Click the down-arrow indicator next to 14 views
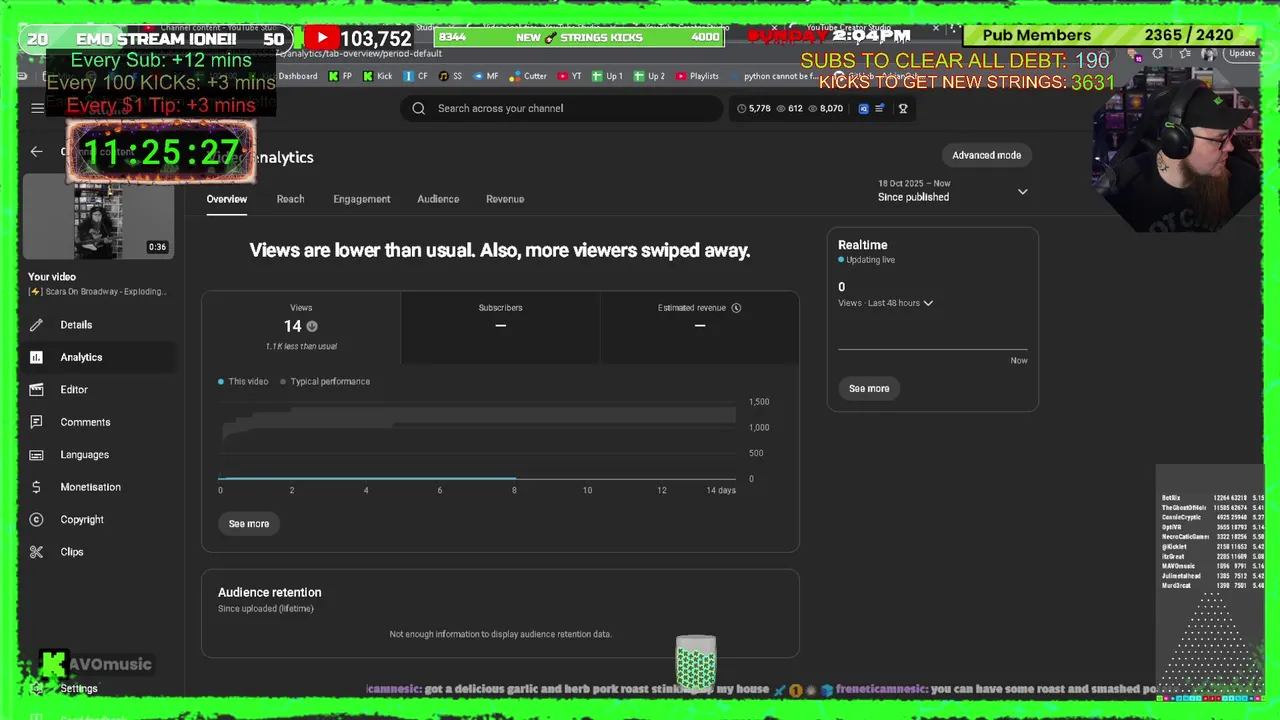1280x720 pixels. click(x=312, y=326)
